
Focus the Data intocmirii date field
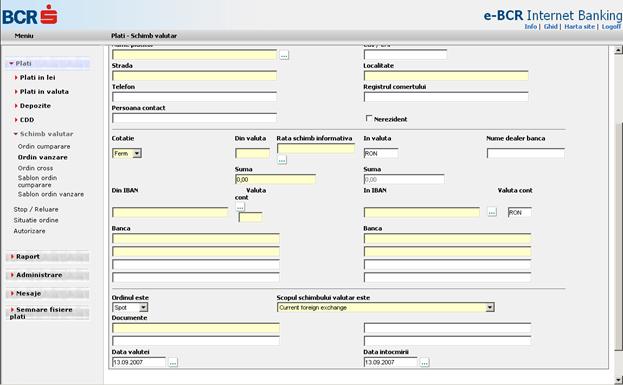click(x=390, y=362)
